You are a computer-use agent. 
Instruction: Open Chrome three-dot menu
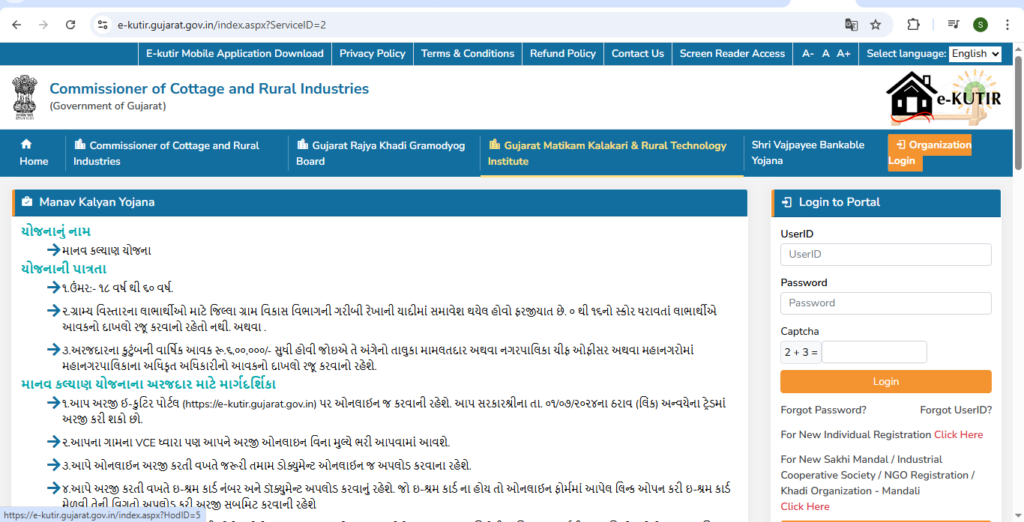[1008, 25]
